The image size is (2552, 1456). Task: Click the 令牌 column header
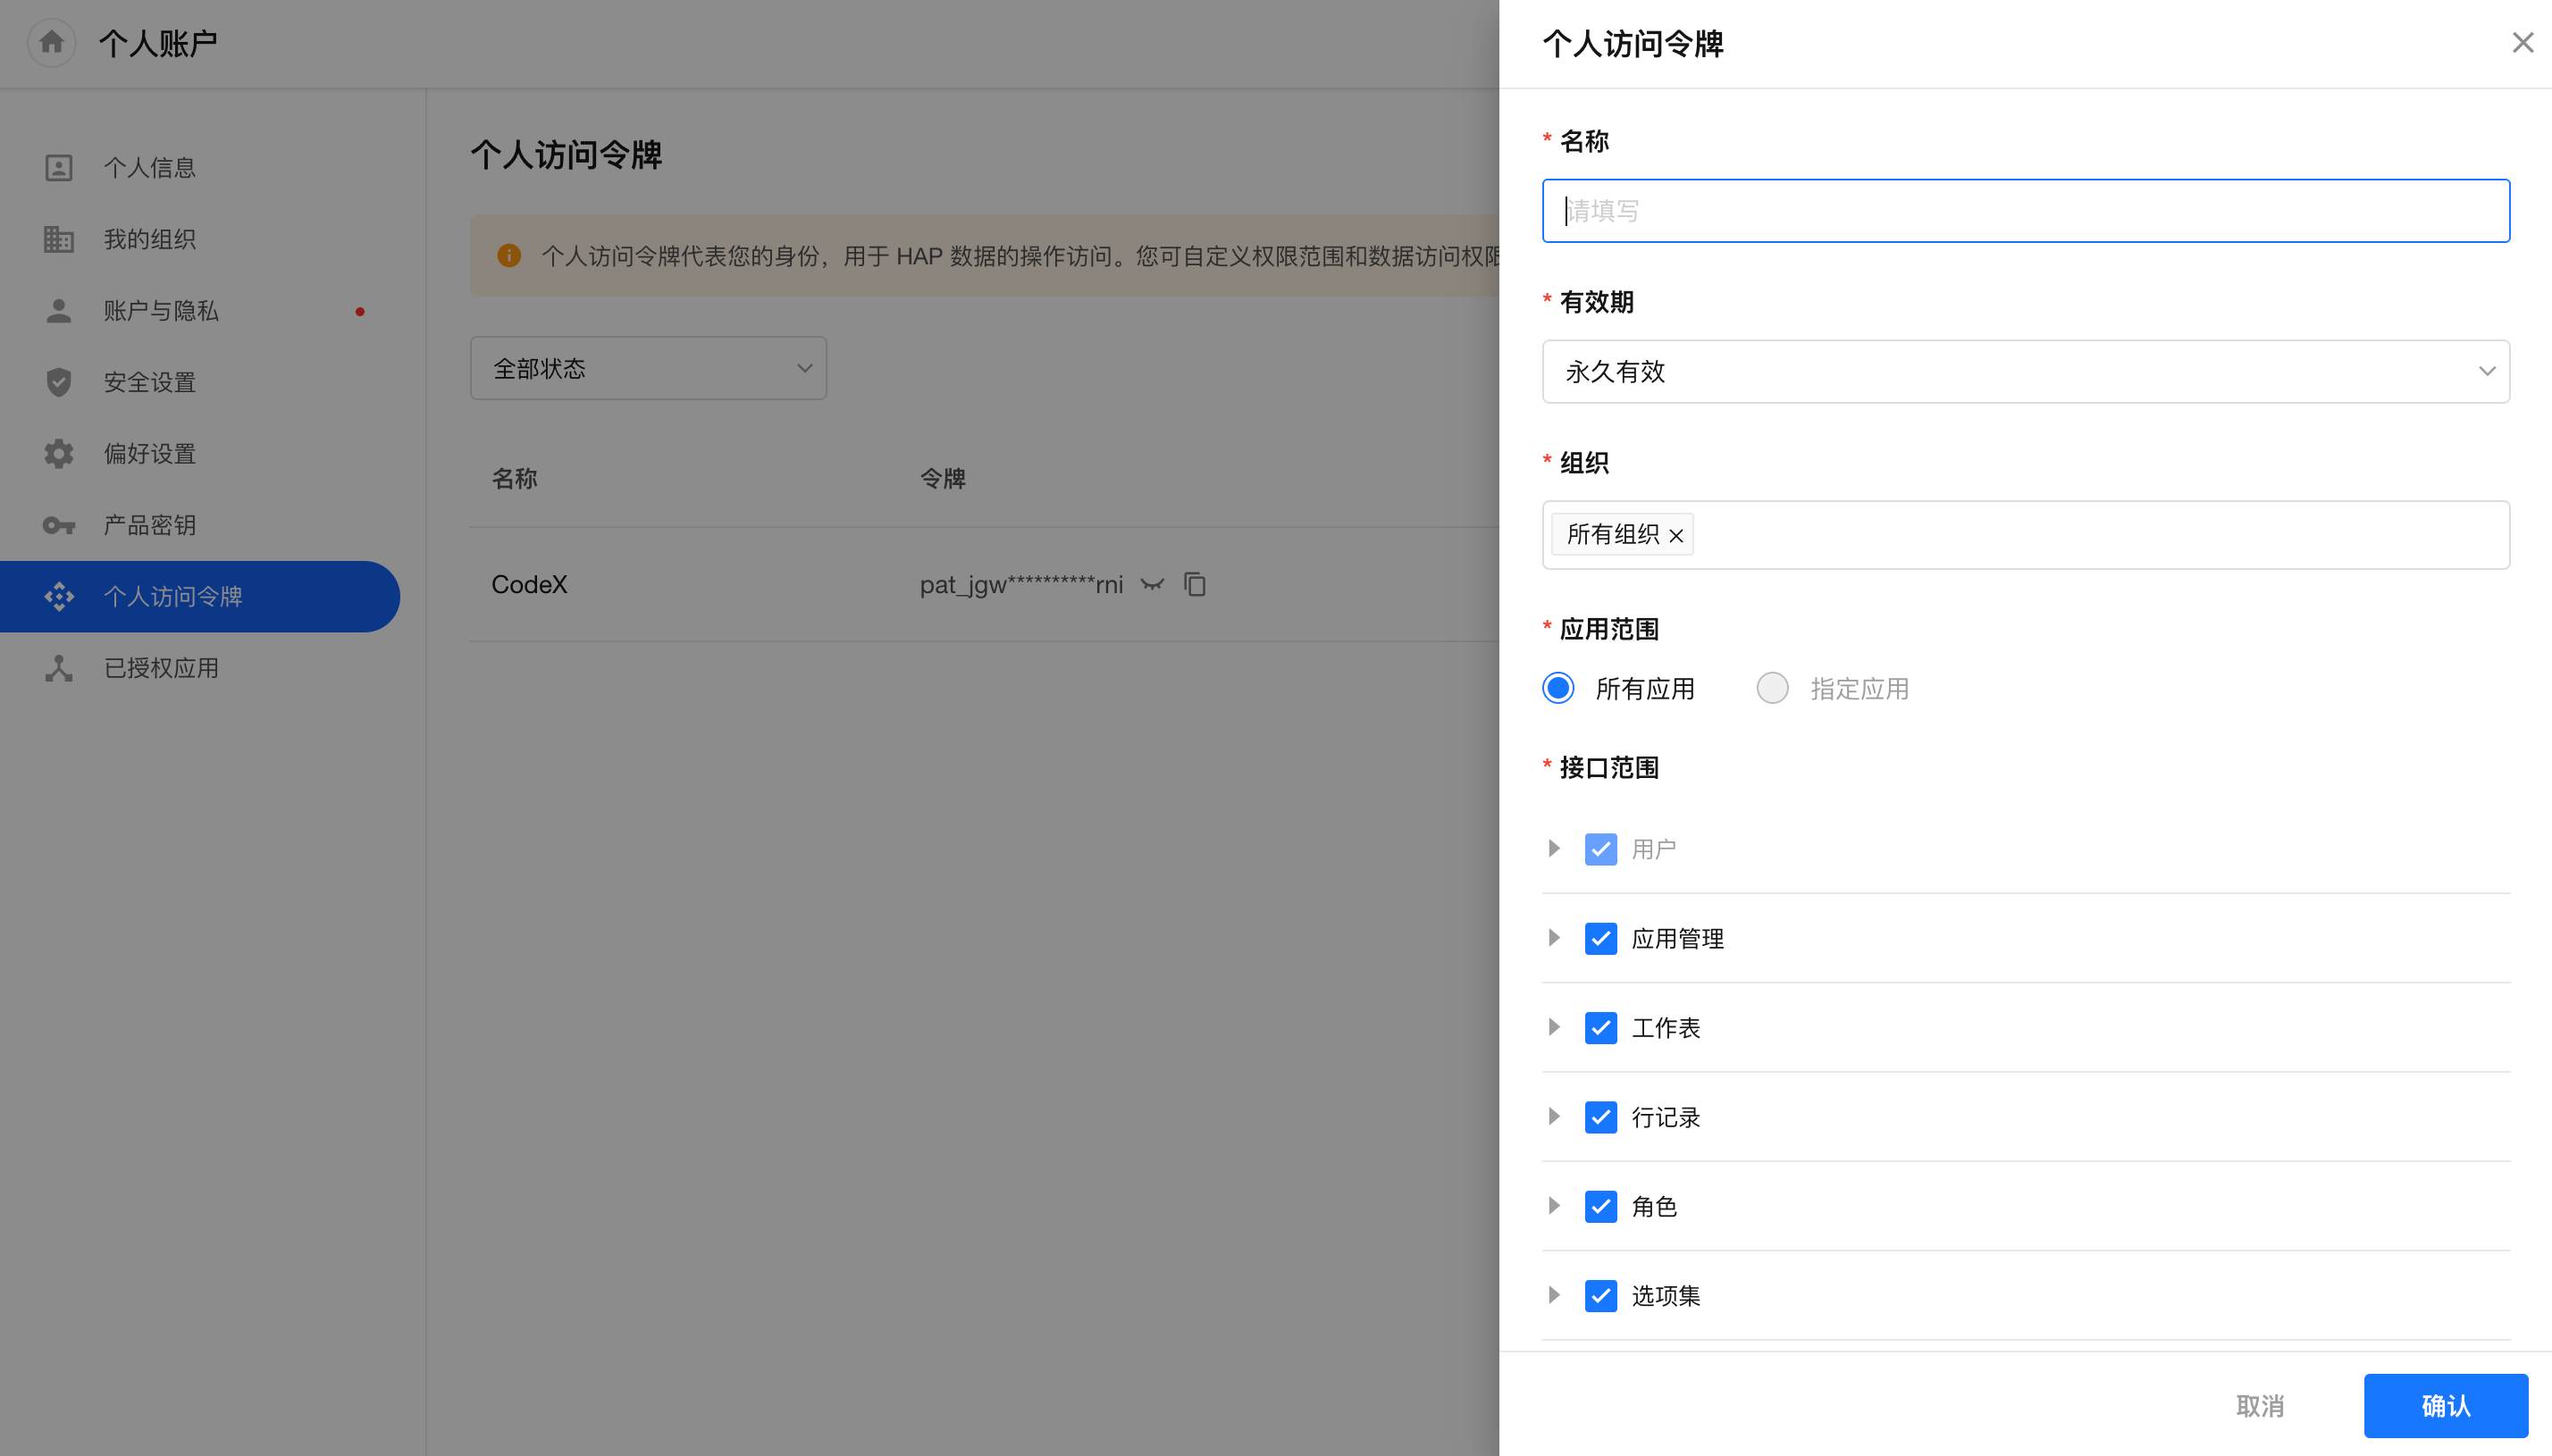(x=943, y=479)
